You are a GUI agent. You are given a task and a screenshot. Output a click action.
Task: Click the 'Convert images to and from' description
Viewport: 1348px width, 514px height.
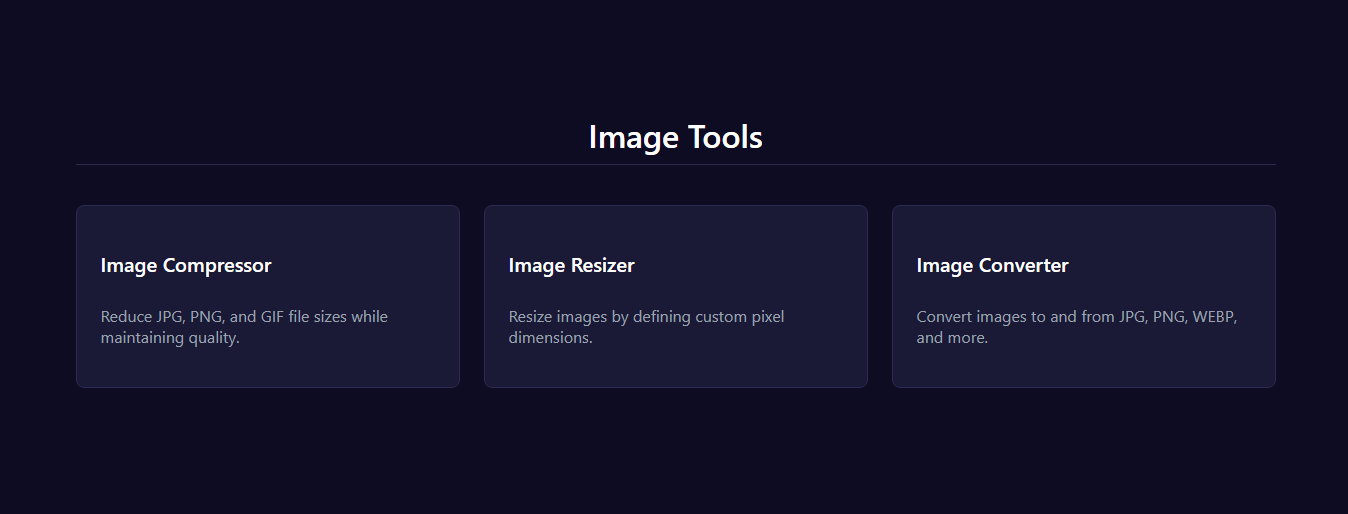coord(1077,327)
